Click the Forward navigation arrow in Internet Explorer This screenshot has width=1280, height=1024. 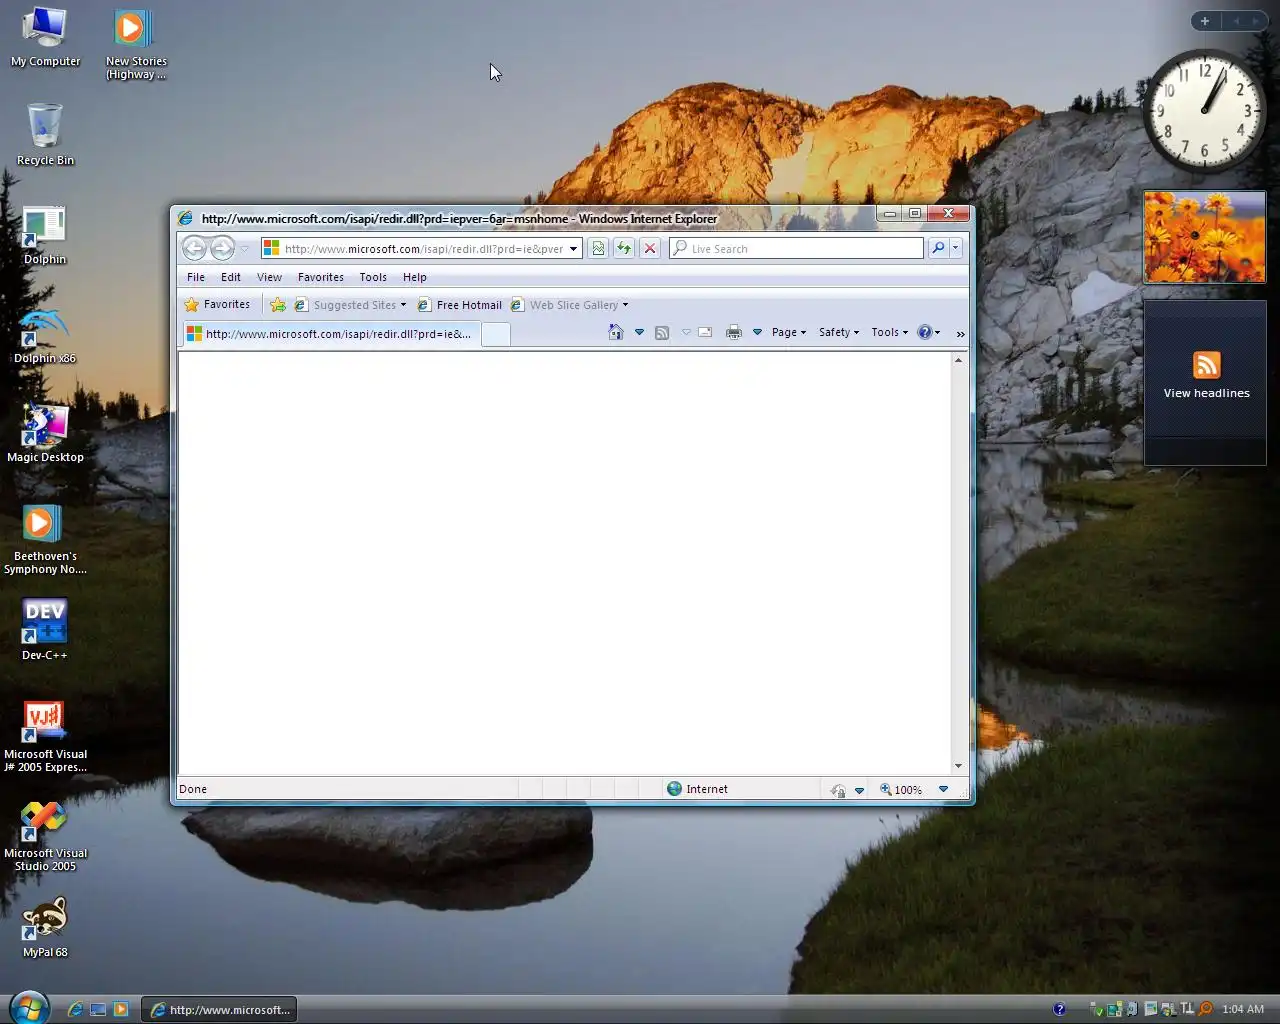(222, 248)
